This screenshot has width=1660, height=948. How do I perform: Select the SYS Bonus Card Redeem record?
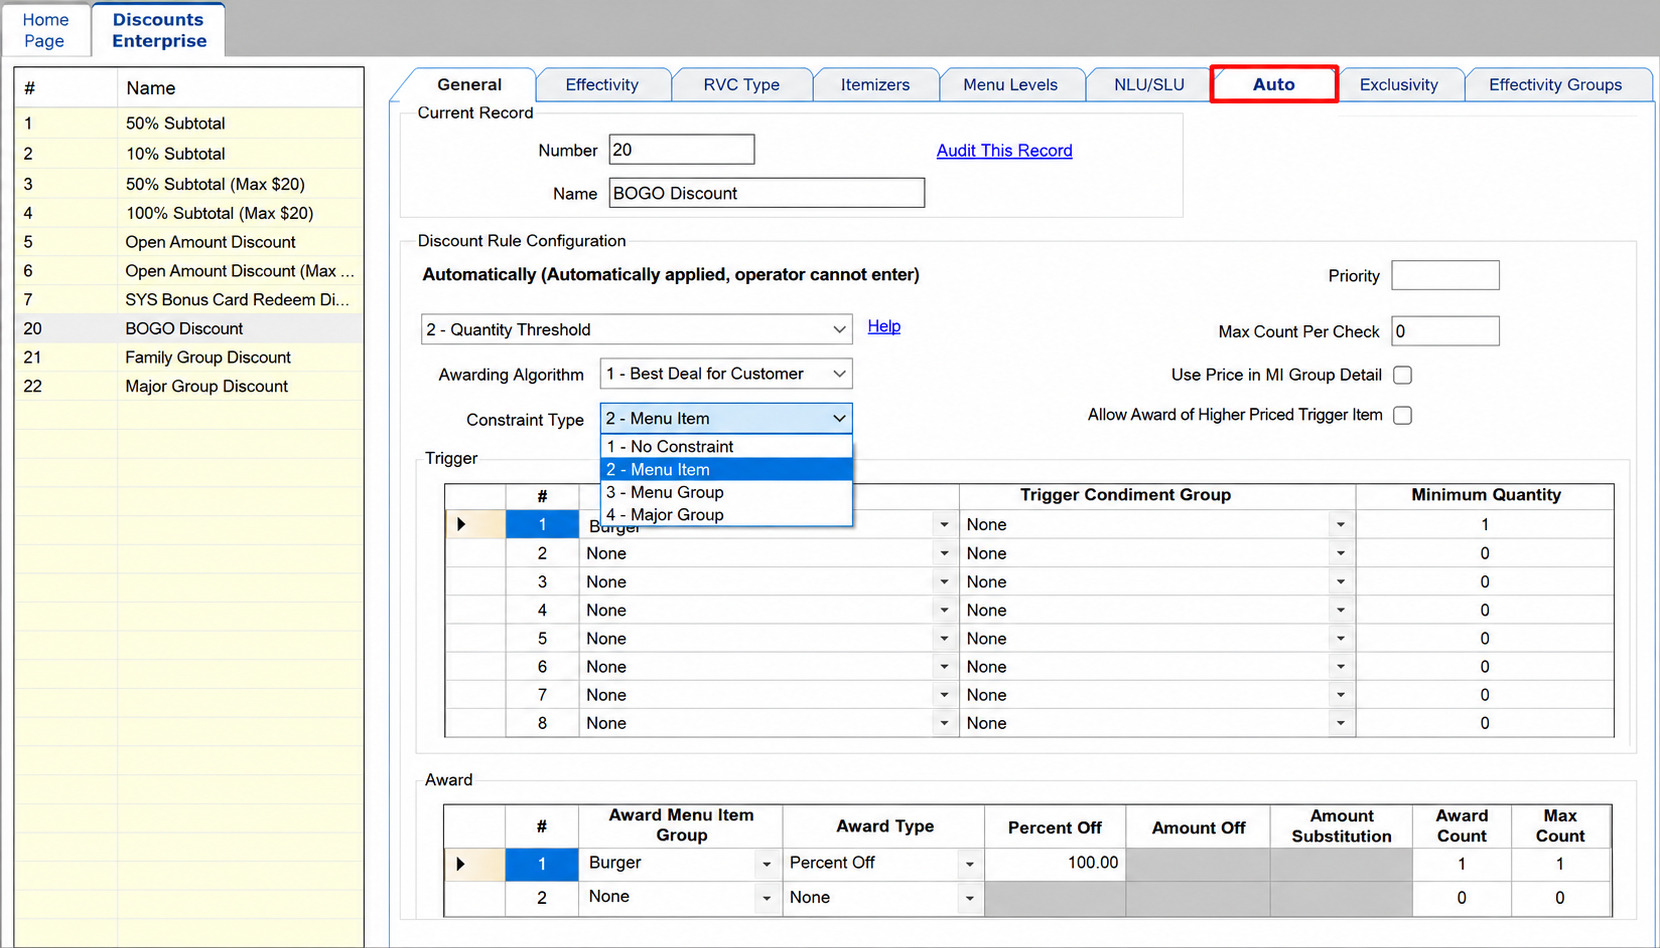pos(189,300)
